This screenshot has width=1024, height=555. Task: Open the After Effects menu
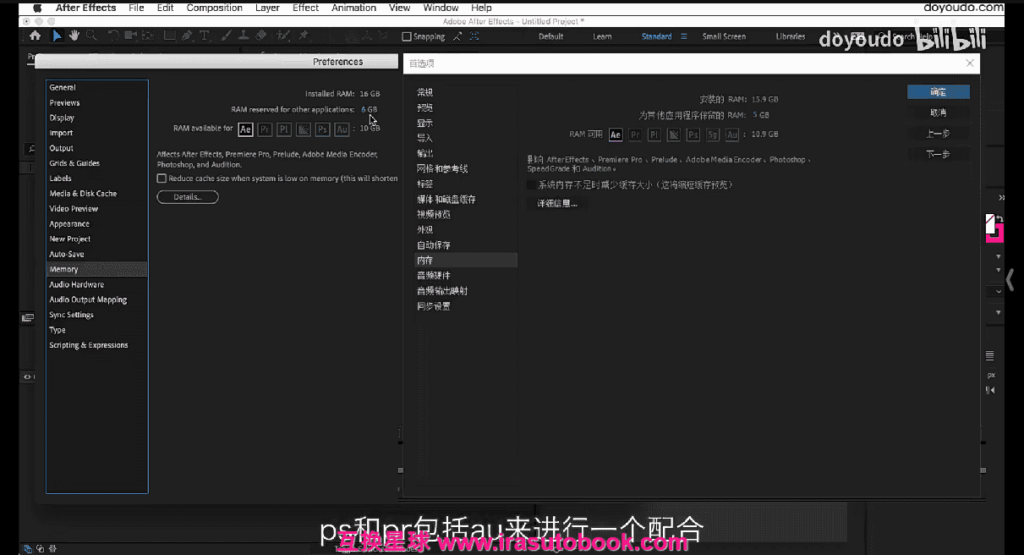86,8
